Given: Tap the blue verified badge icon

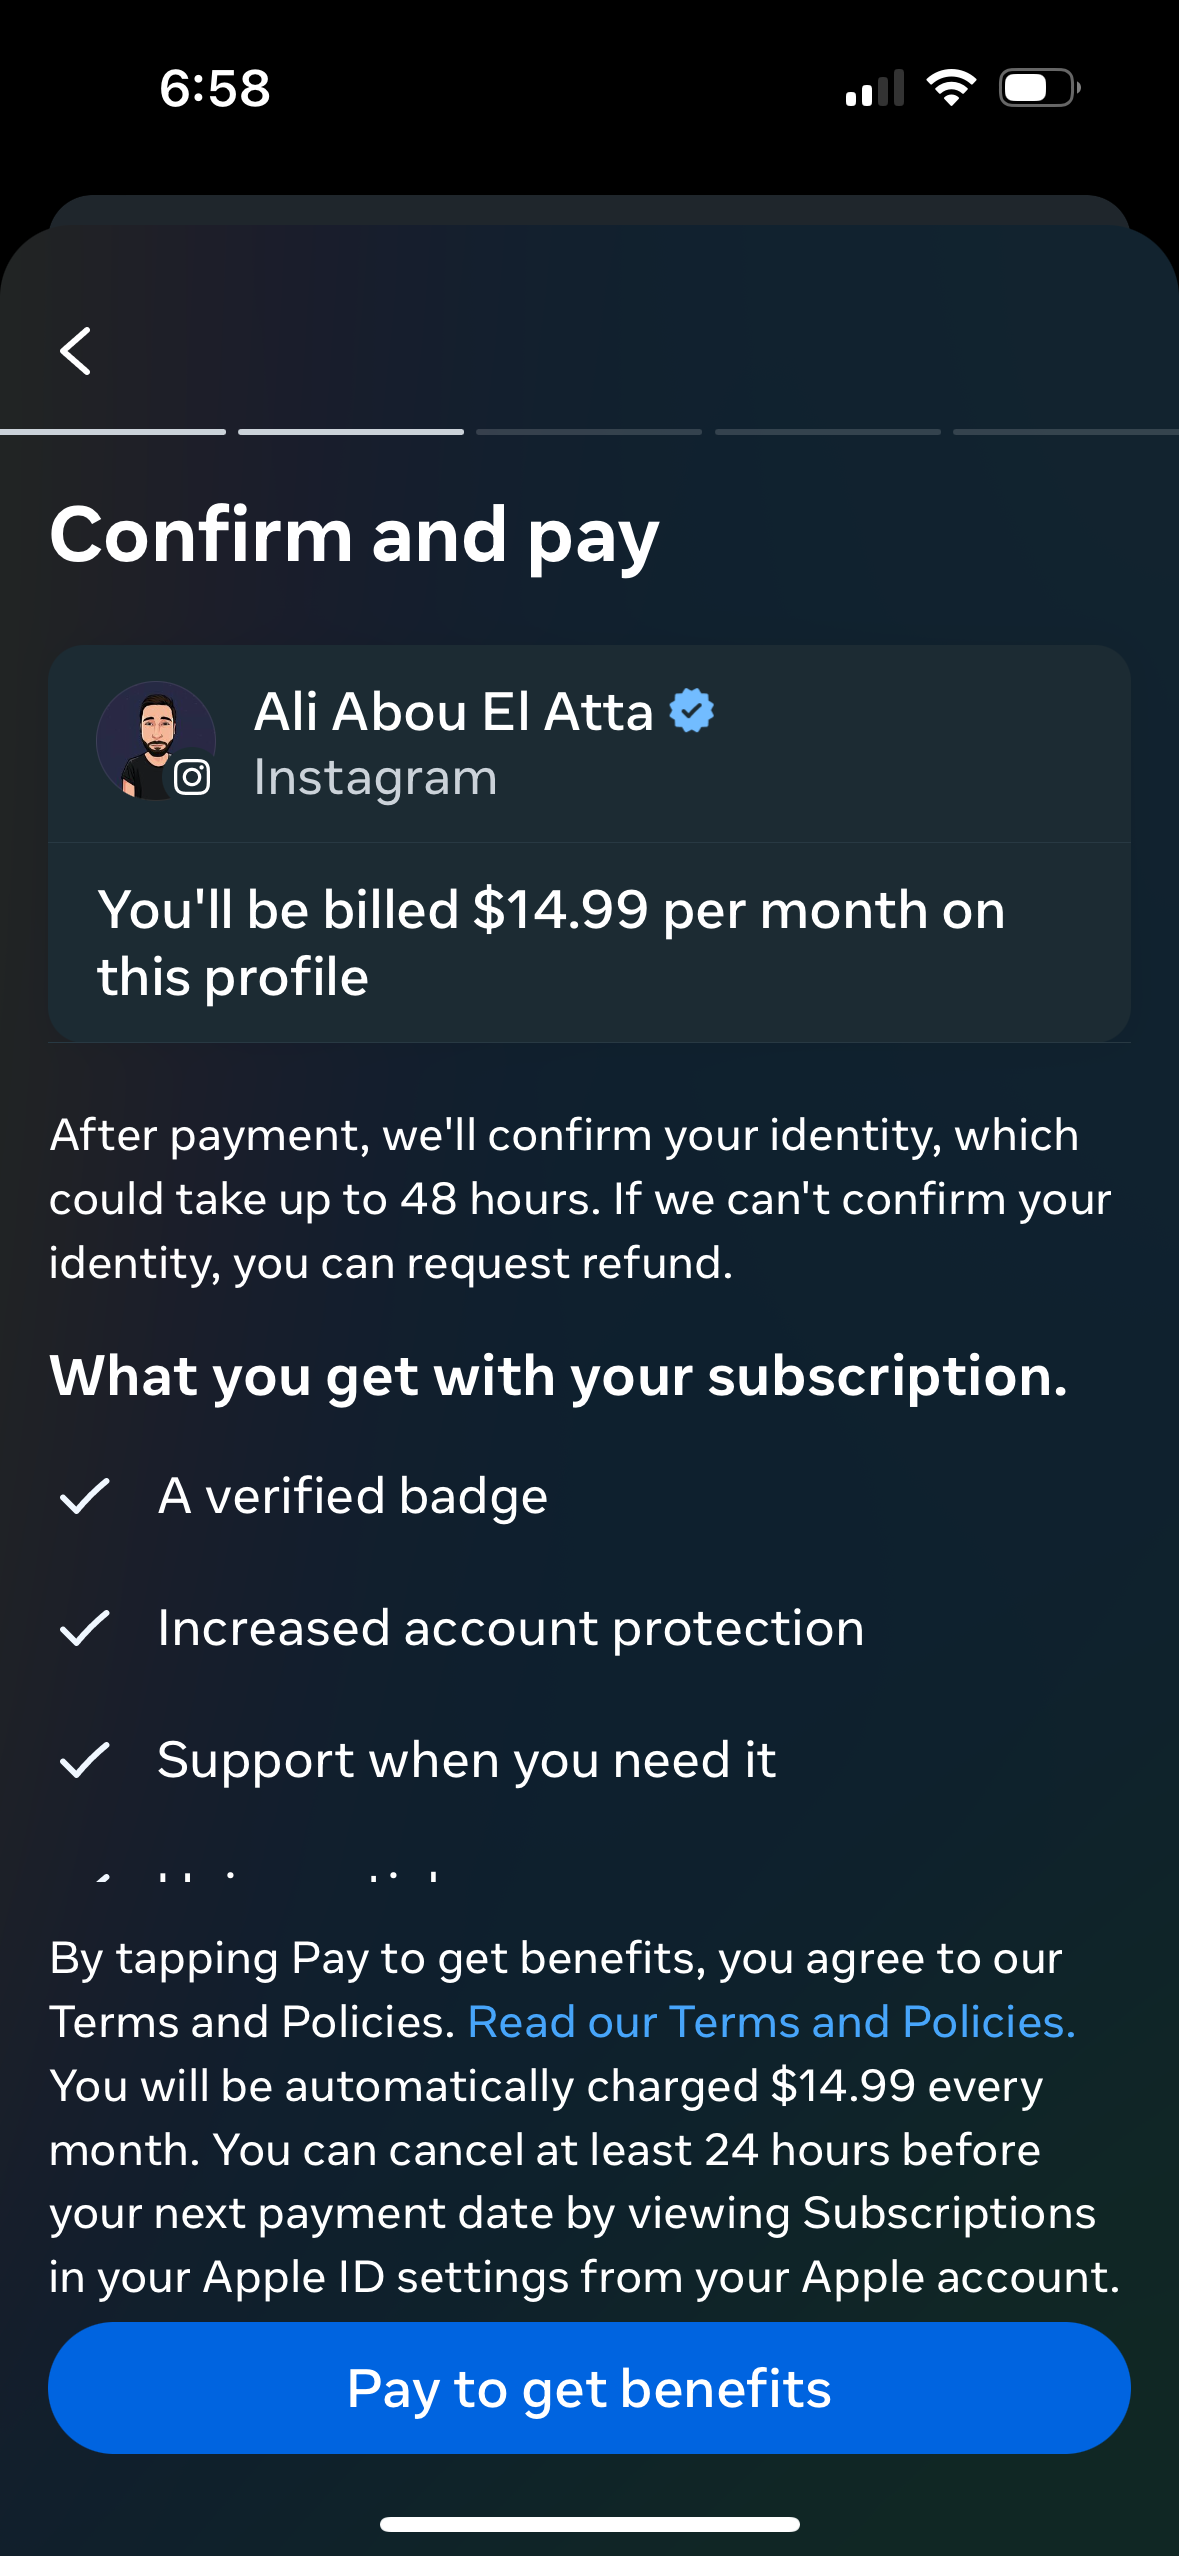Looking at the screenshot, I should click(691, 711).
